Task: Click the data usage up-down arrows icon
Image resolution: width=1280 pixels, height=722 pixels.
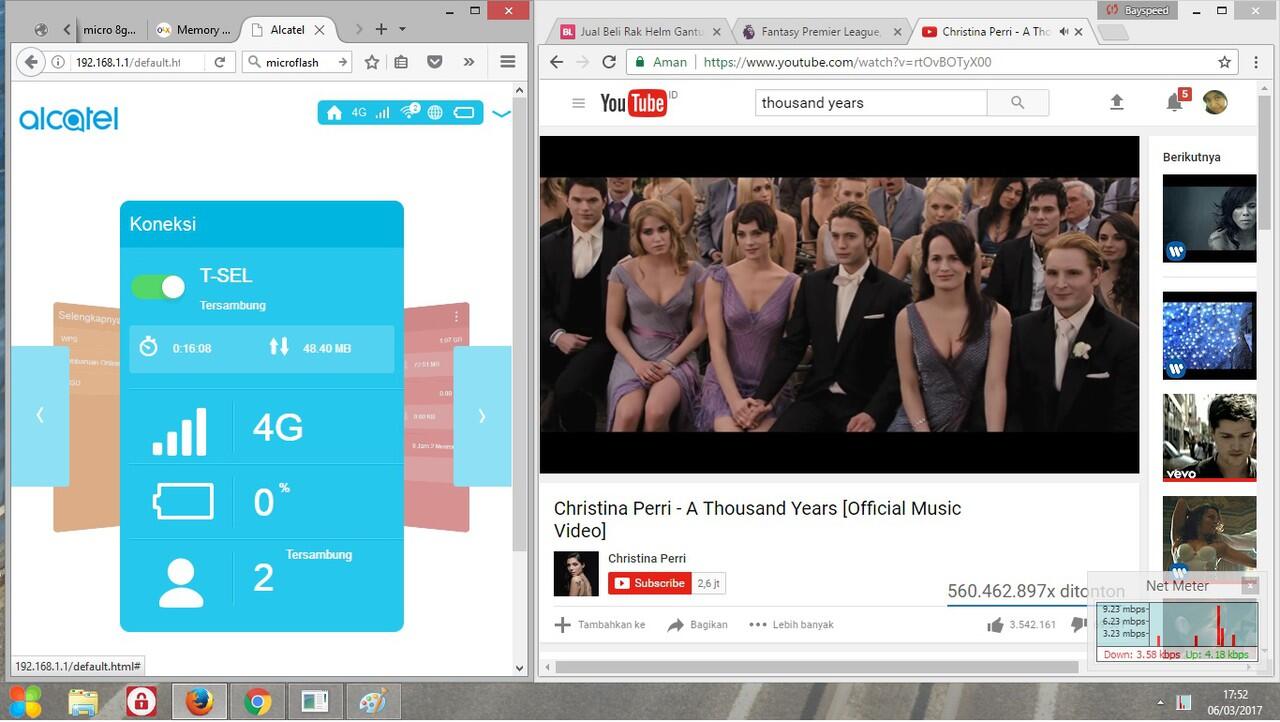Action: pos(279,346)
